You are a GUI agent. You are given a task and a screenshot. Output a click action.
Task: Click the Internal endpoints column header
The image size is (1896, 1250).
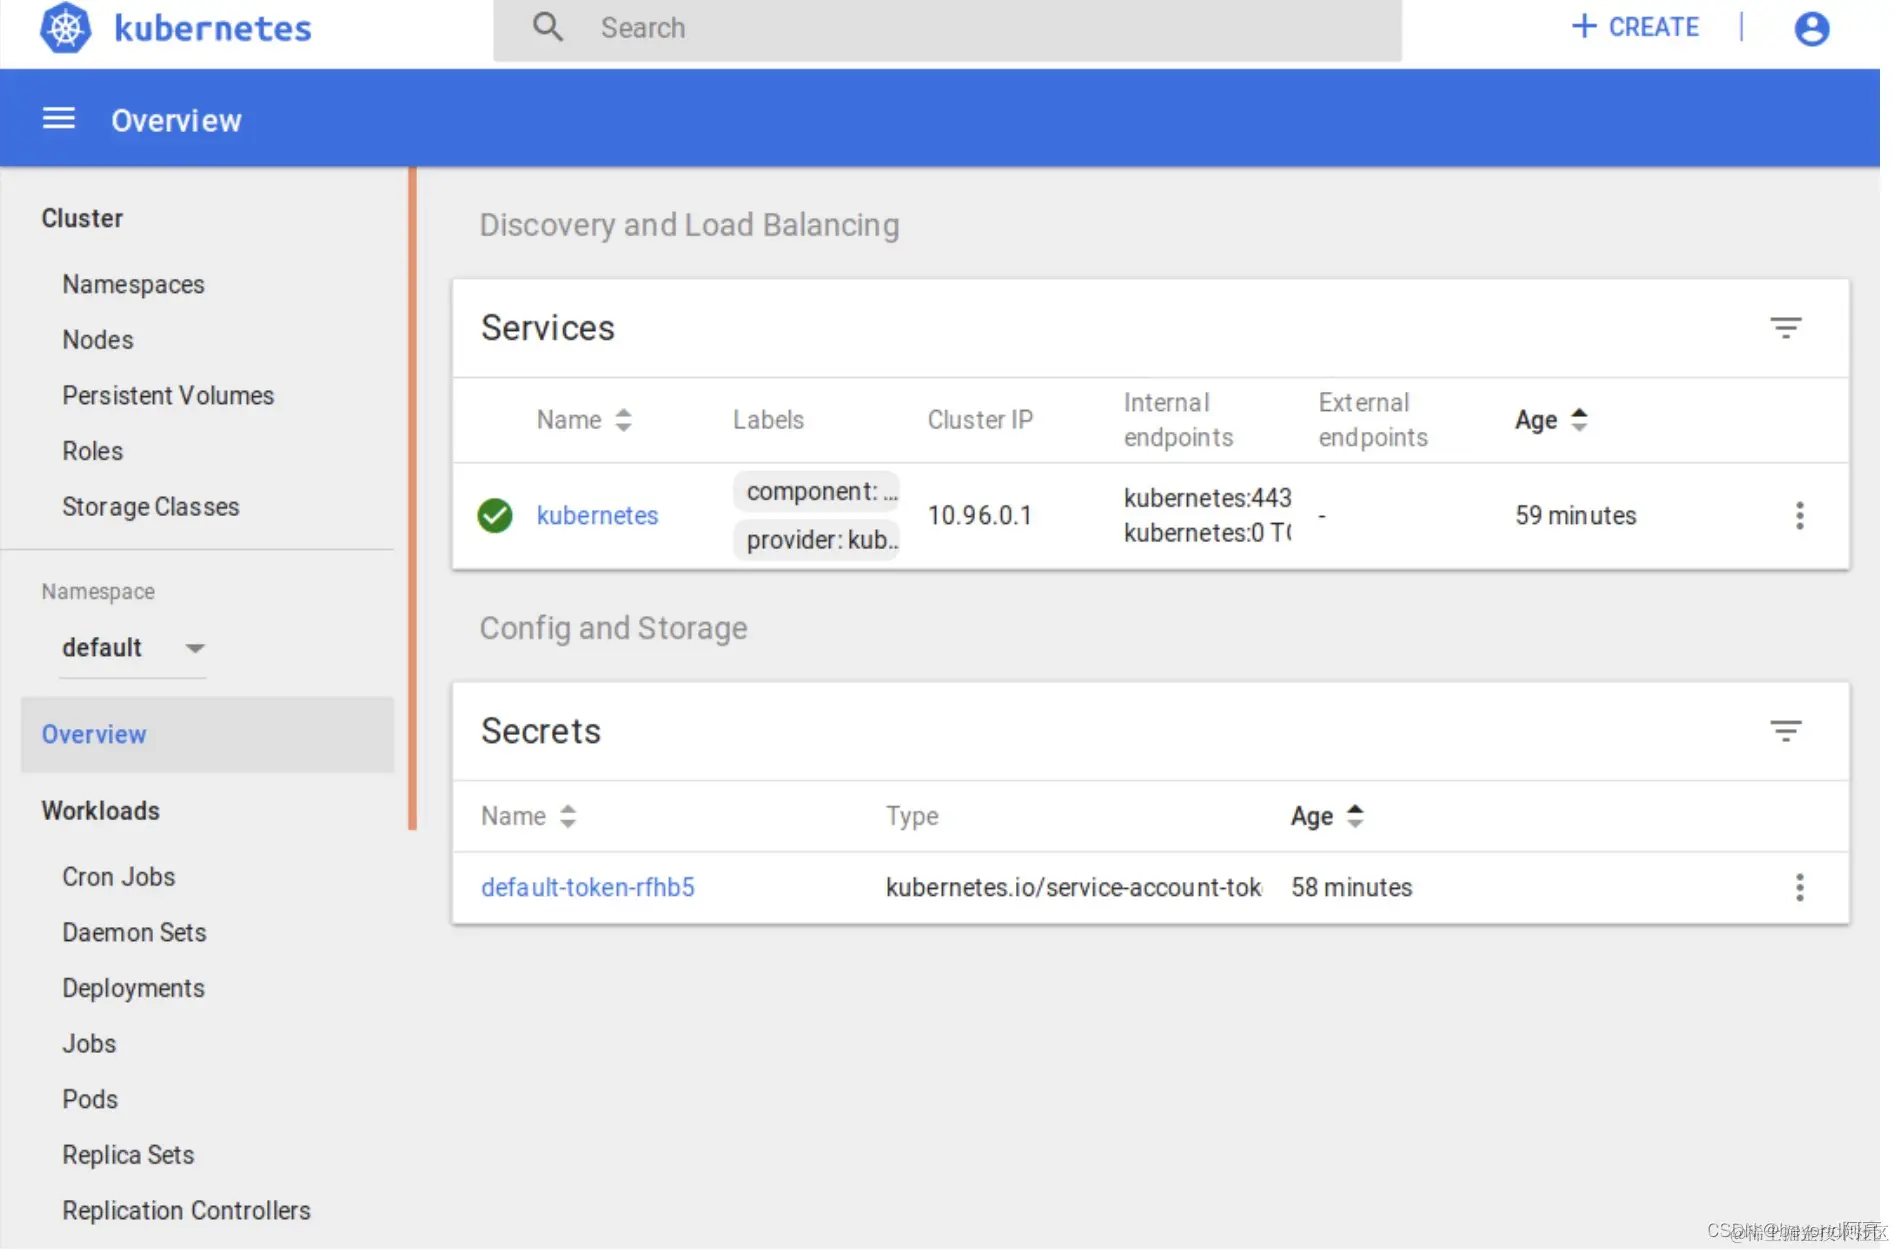1178,420
